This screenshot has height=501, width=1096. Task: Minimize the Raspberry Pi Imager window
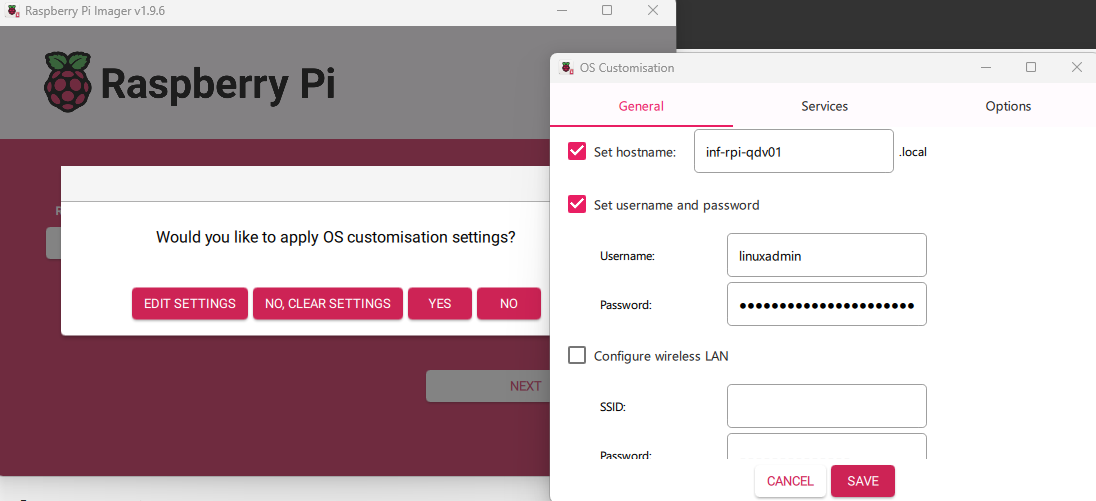pyautogui.click(x=561, y=10)
